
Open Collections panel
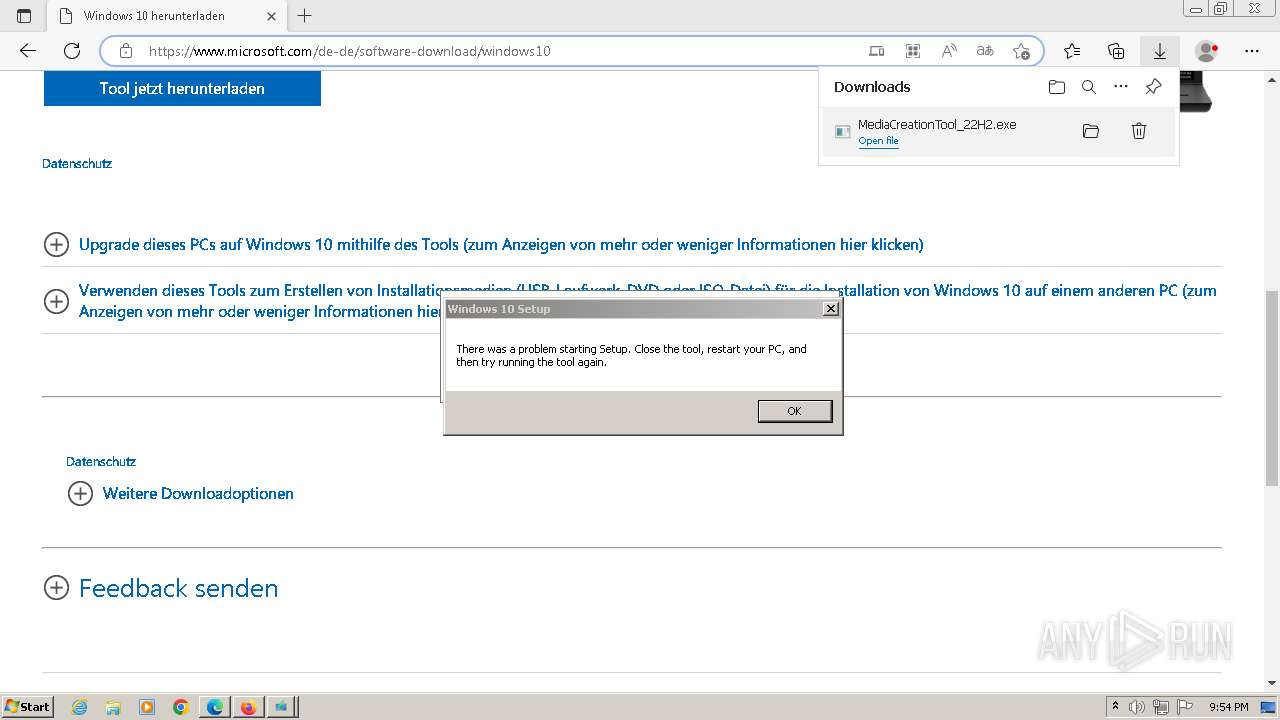point(1116,51)
